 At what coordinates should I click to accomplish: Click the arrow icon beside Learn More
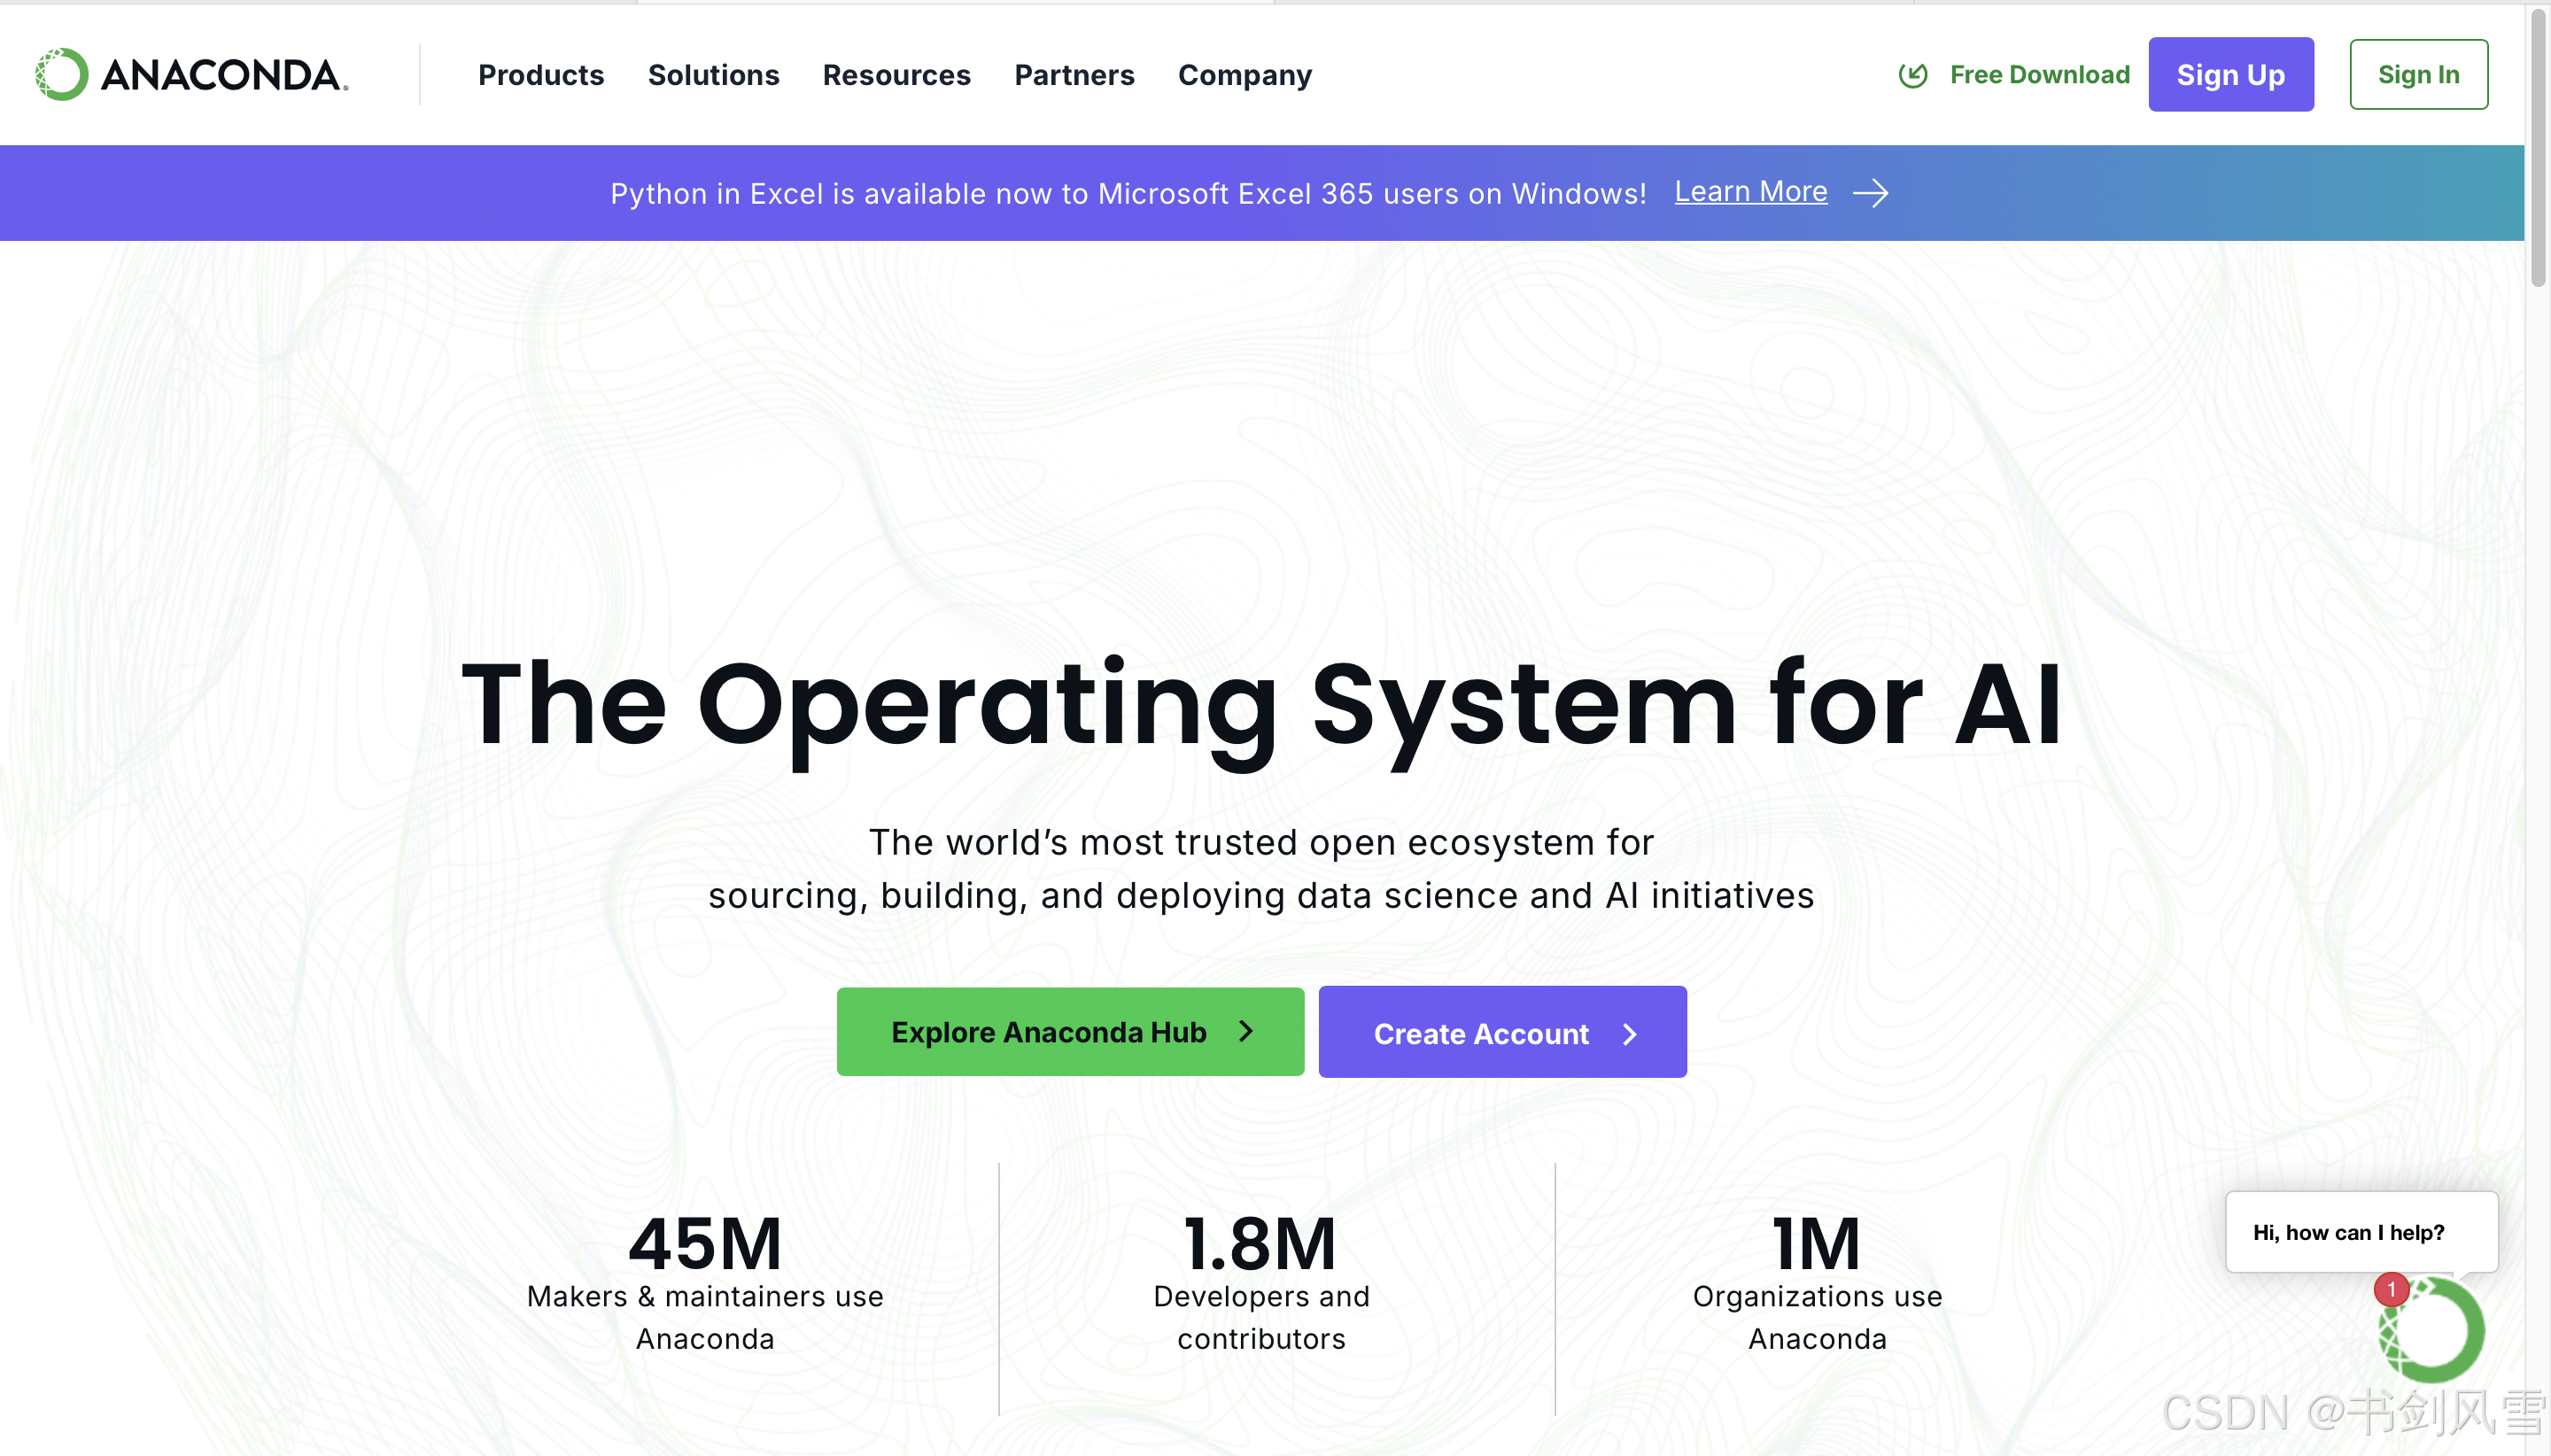1870,193
